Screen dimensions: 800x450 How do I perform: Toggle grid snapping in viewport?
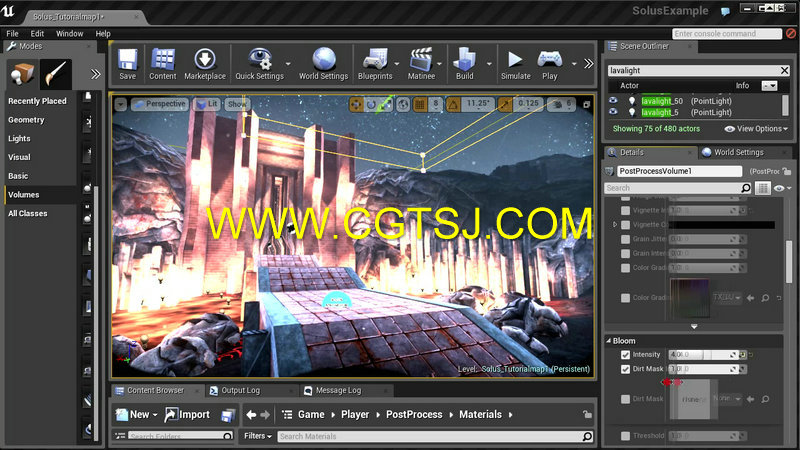pos(420,105)
